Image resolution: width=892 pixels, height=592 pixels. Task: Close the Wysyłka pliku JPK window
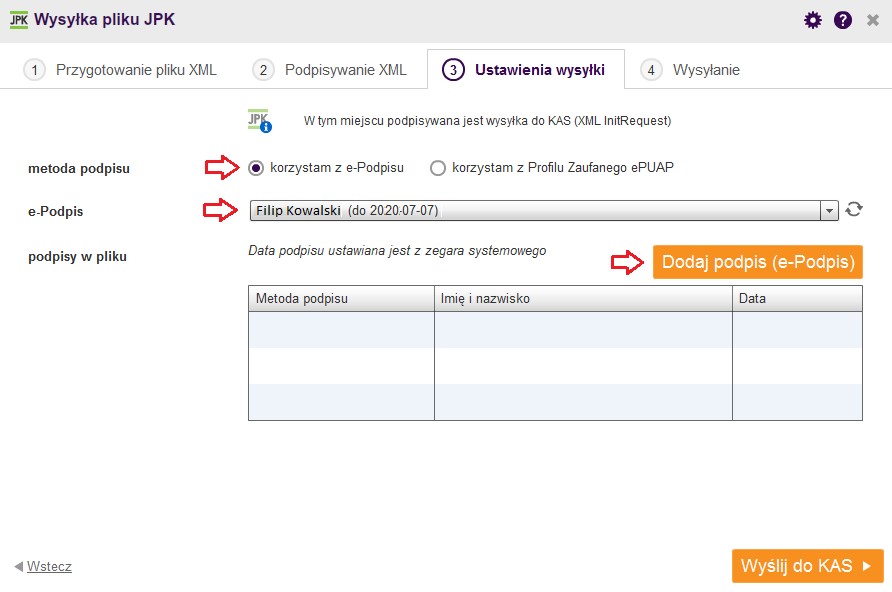pos(873,20)
